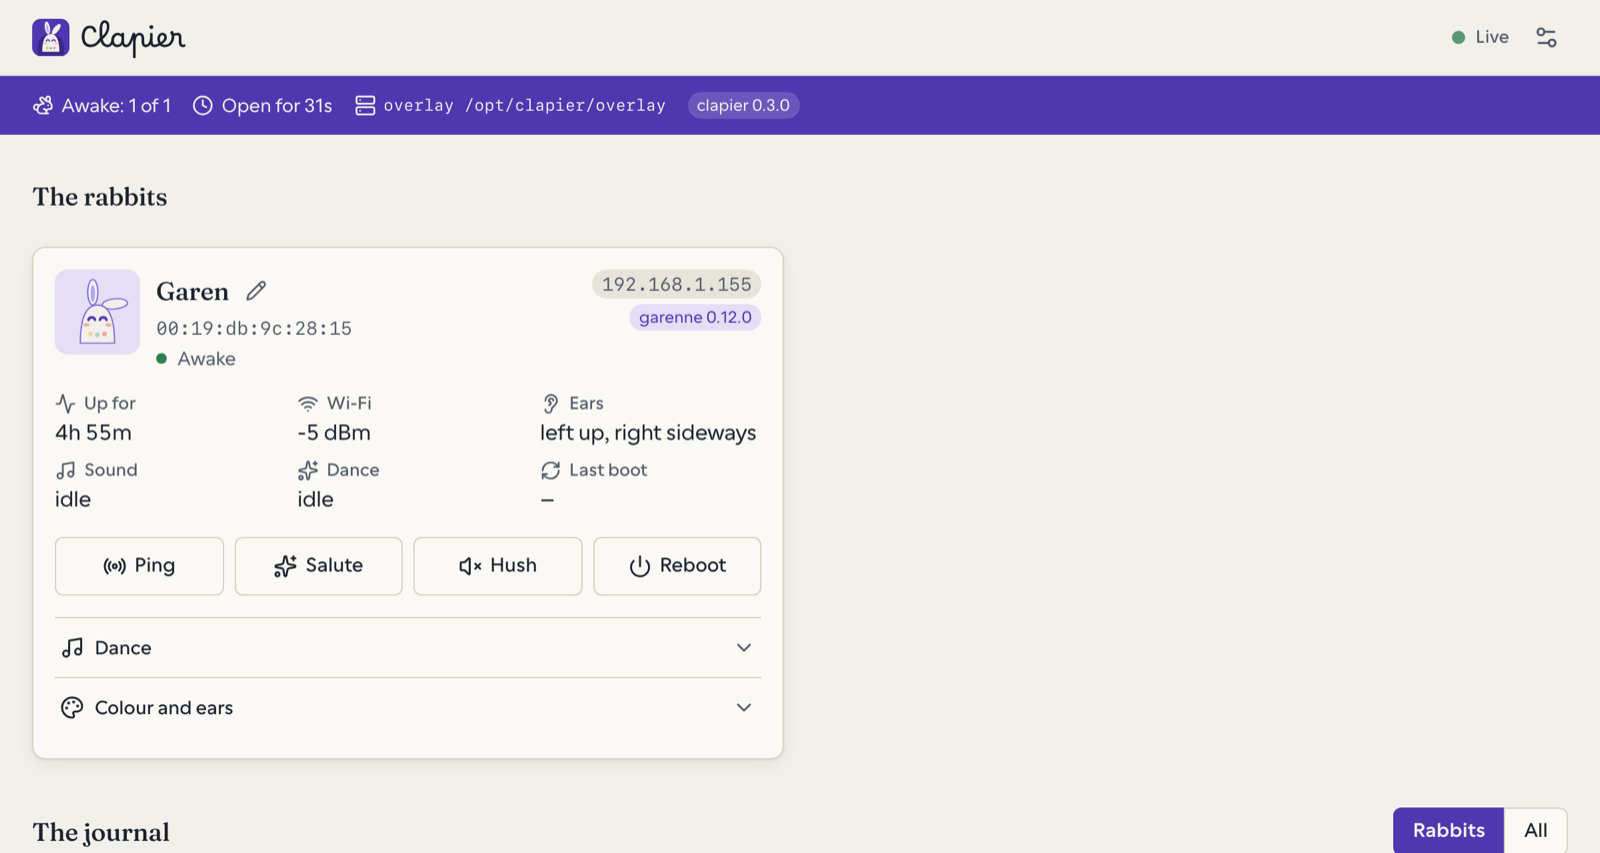Click the pencil icon to rename Garen

tap(256, 291)
